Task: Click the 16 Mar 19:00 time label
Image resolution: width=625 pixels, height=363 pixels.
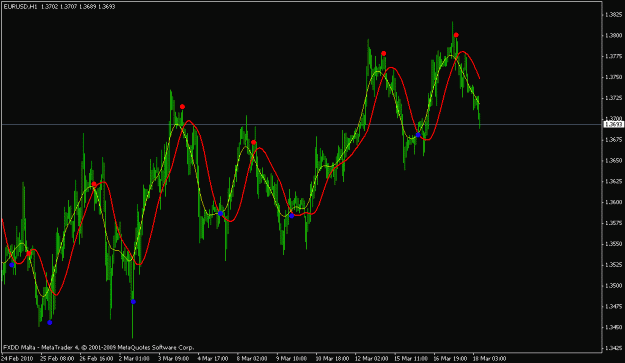Action: [450, 359]
